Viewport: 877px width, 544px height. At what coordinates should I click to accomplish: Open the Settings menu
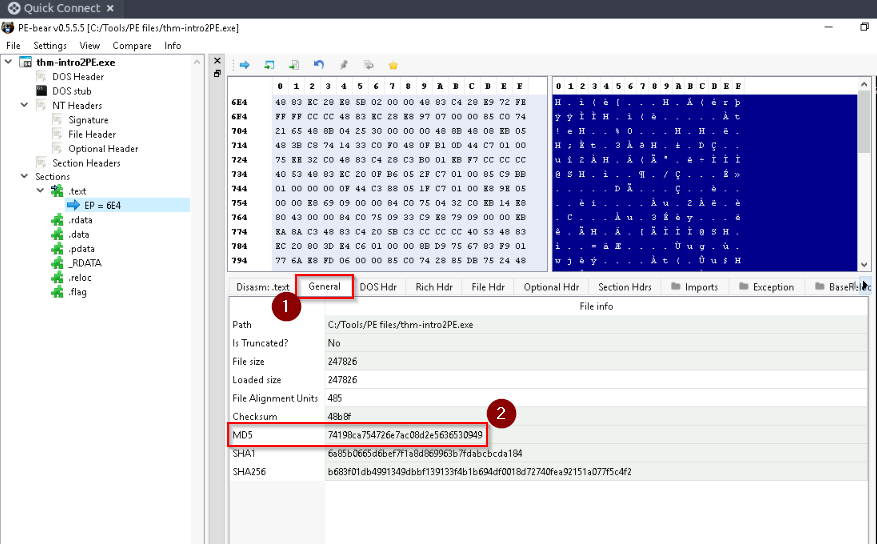click(x=50, y=45)
